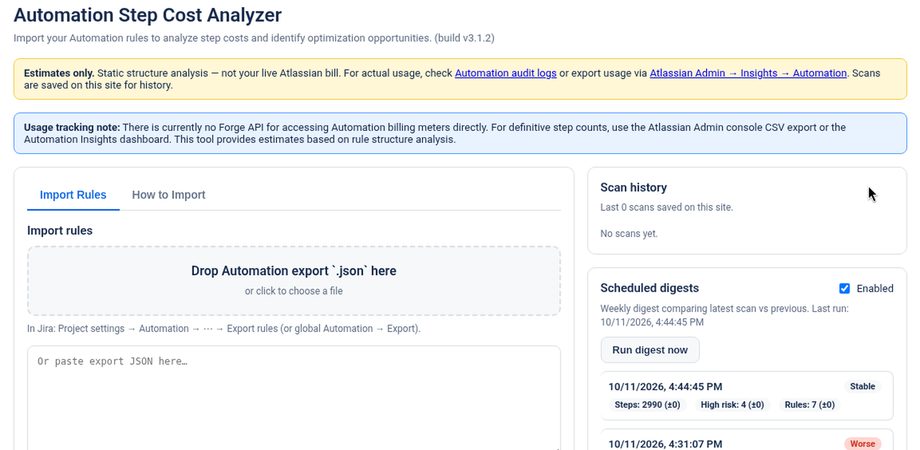Click the No scans yet text
The height and width of the screenshot is (450, 920).
(629, 234)
